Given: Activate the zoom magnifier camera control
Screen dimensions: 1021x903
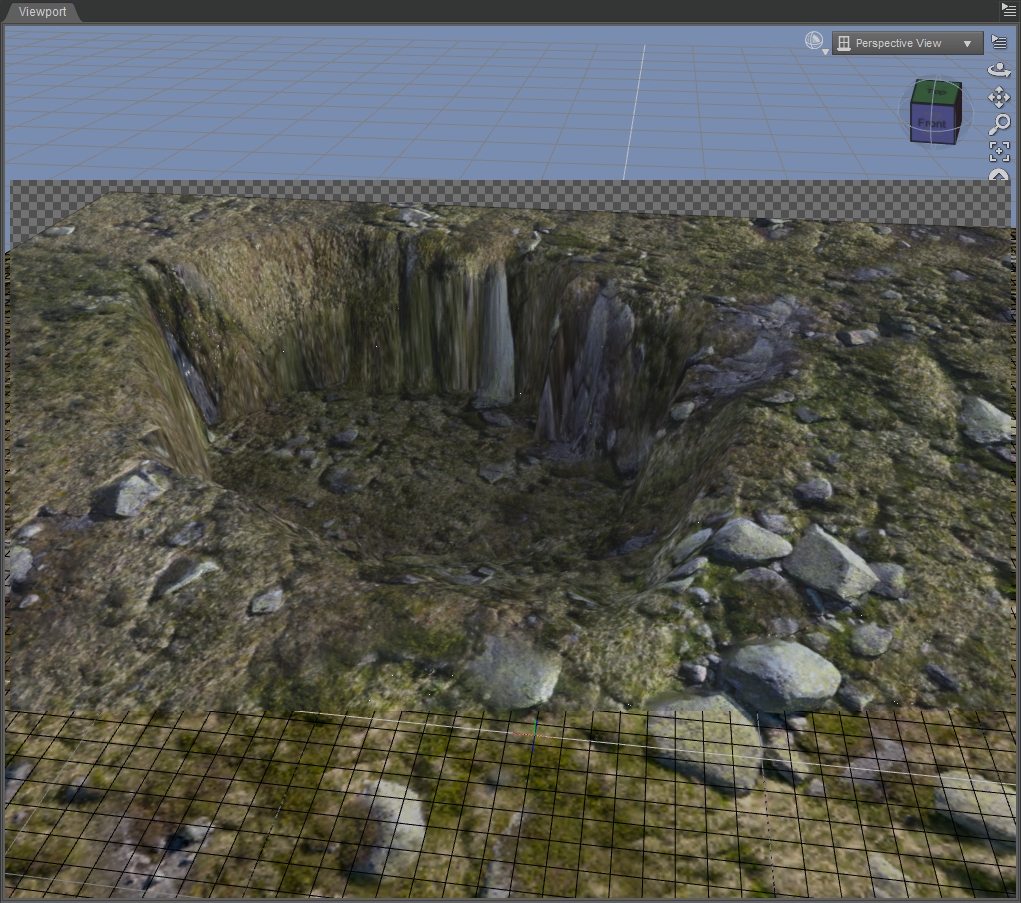Looking at the screenshot, I should pyautogui.click(x=999, y=124).
